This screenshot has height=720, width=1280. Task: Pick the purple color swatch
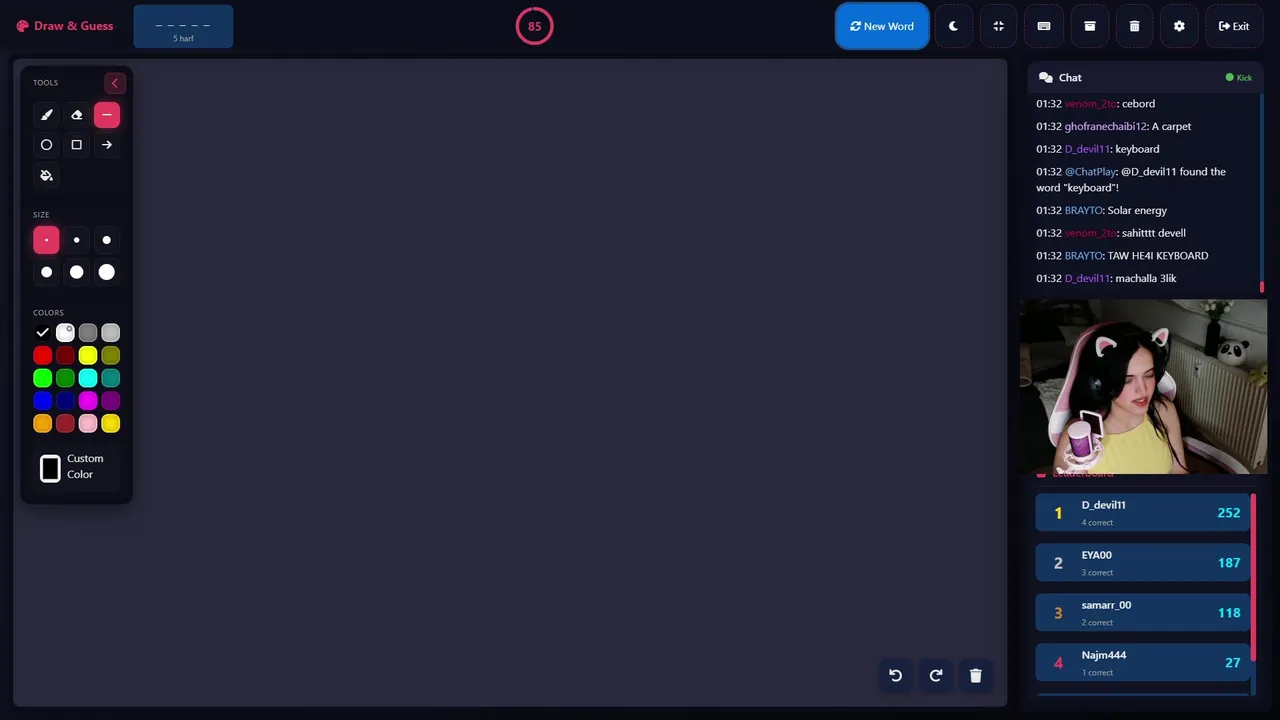point(111,401)
